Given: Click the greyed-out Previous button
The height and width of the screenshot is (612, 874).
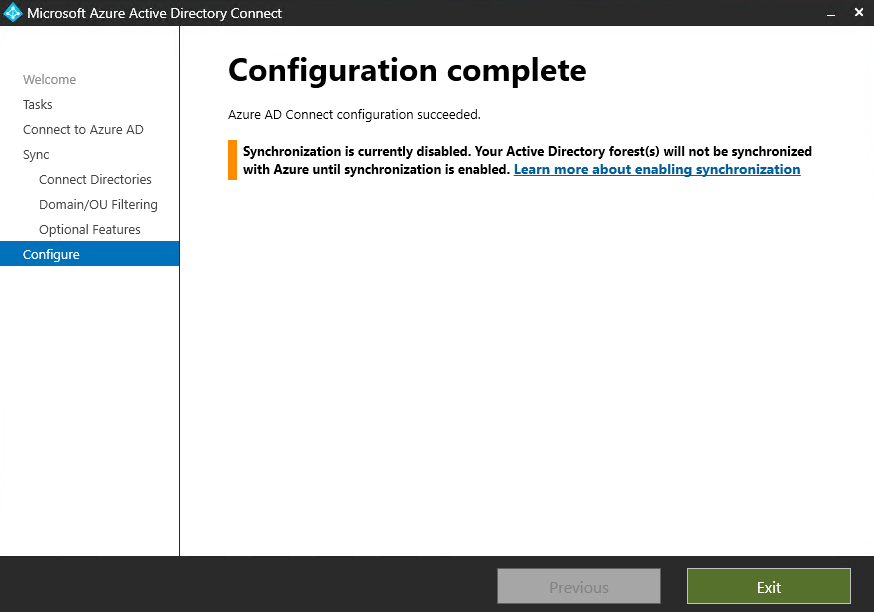Looking at the screenshot, I should coord(578,587).
